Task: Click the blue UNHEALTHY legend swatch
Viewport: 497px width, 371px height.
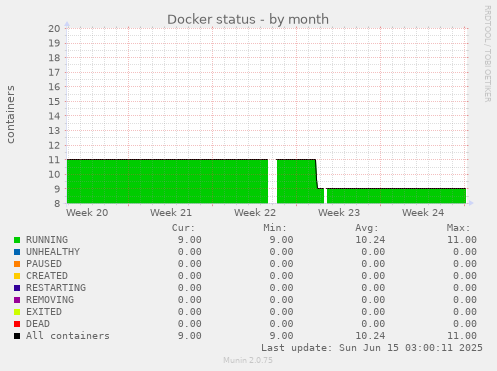Action: 17,252
